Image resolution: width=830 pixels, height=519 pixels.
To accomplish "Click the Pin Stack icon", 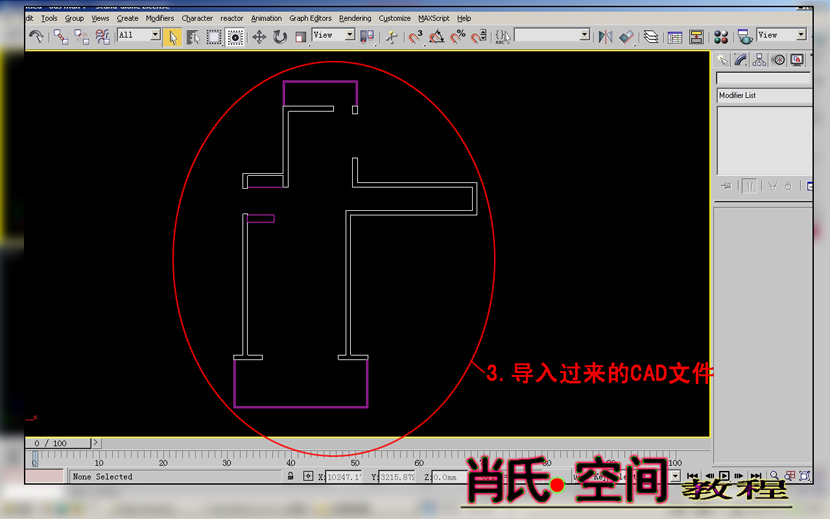I will [x=727, y=186].
